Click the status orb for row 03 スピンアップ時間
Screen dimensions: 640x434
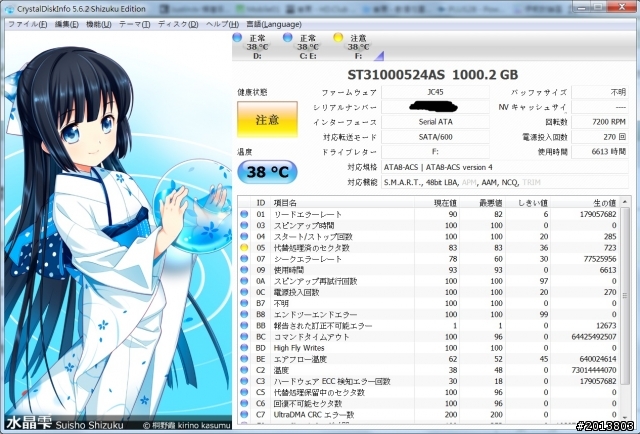point(244,225)
